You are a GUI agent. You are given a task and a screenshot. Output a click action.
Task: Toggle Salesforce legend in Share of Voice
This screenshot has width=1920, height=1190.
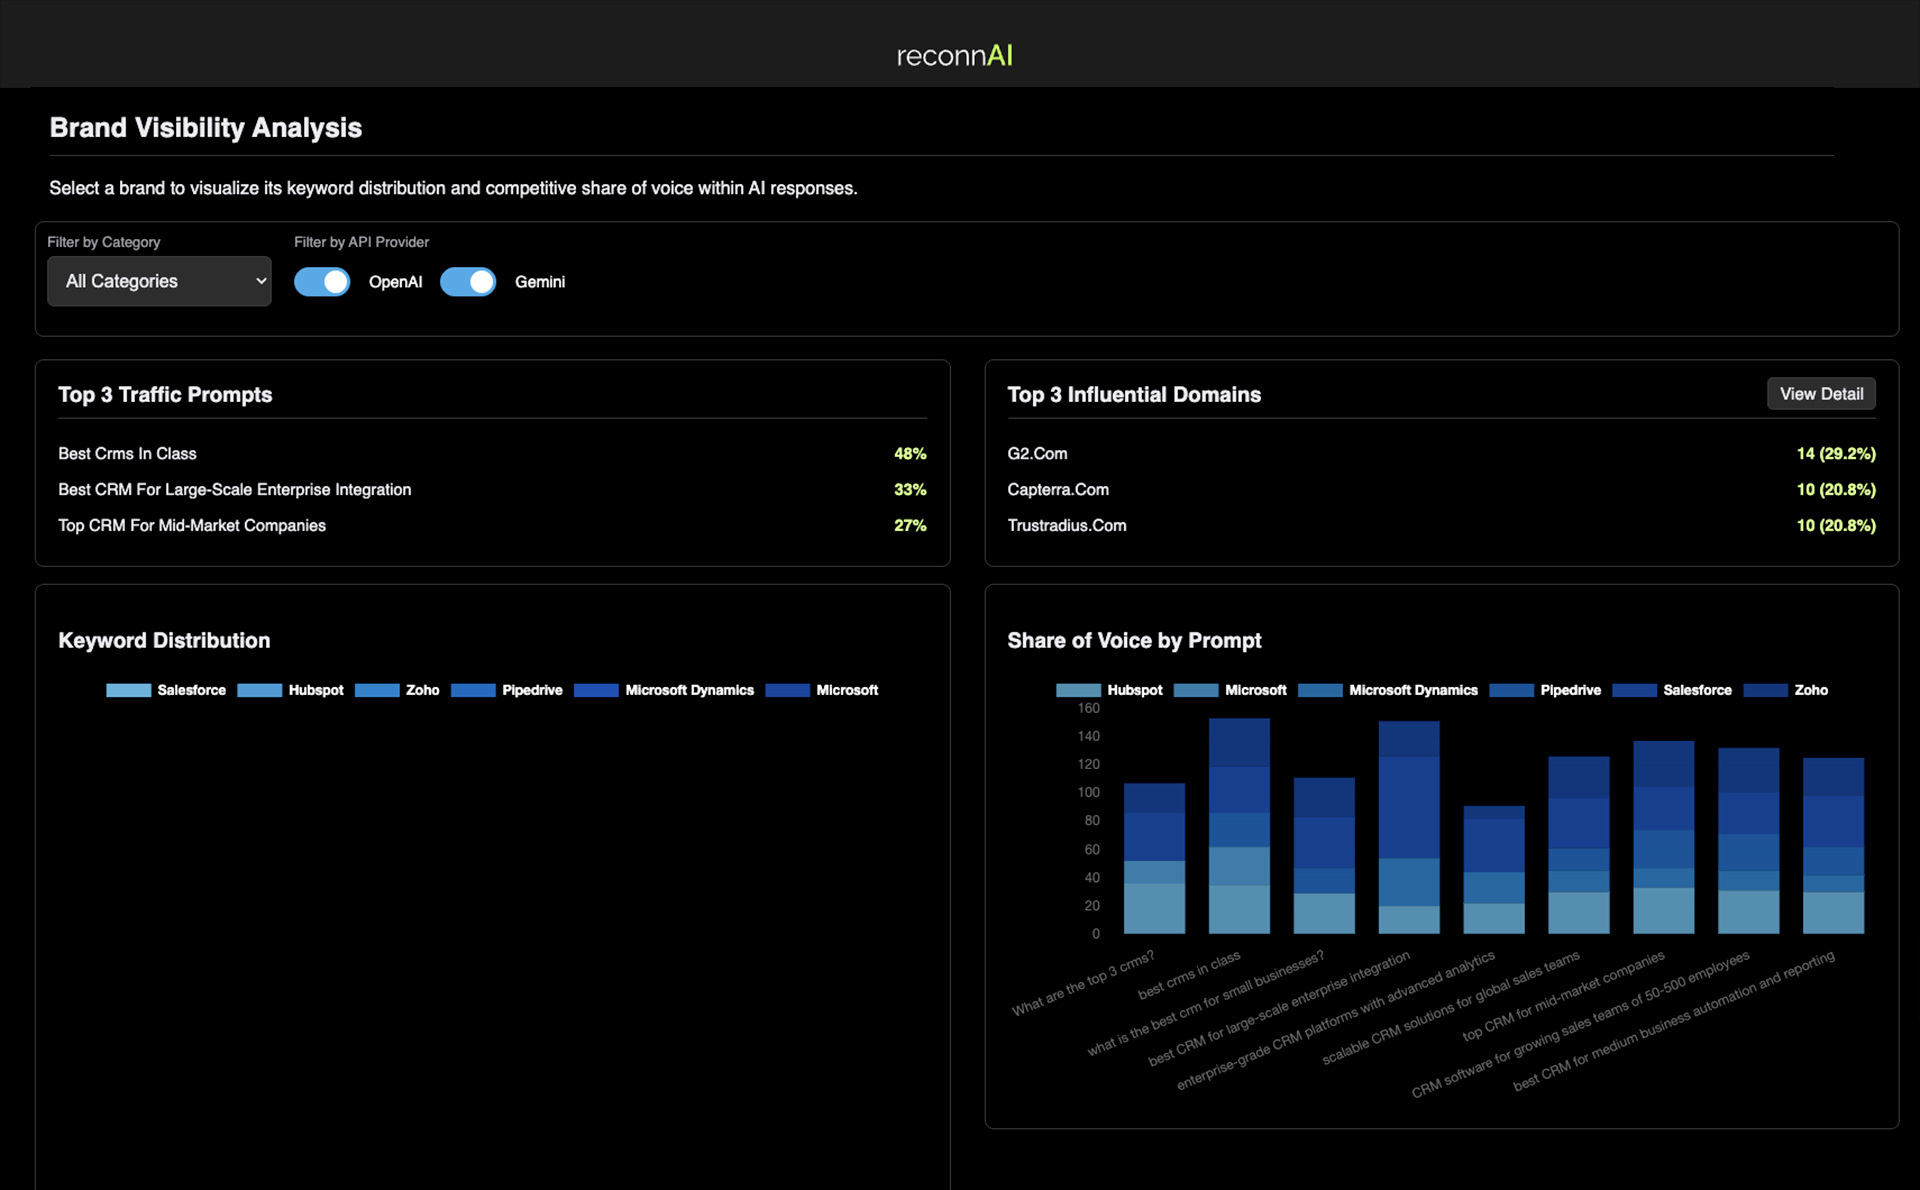pos(1672,690)
